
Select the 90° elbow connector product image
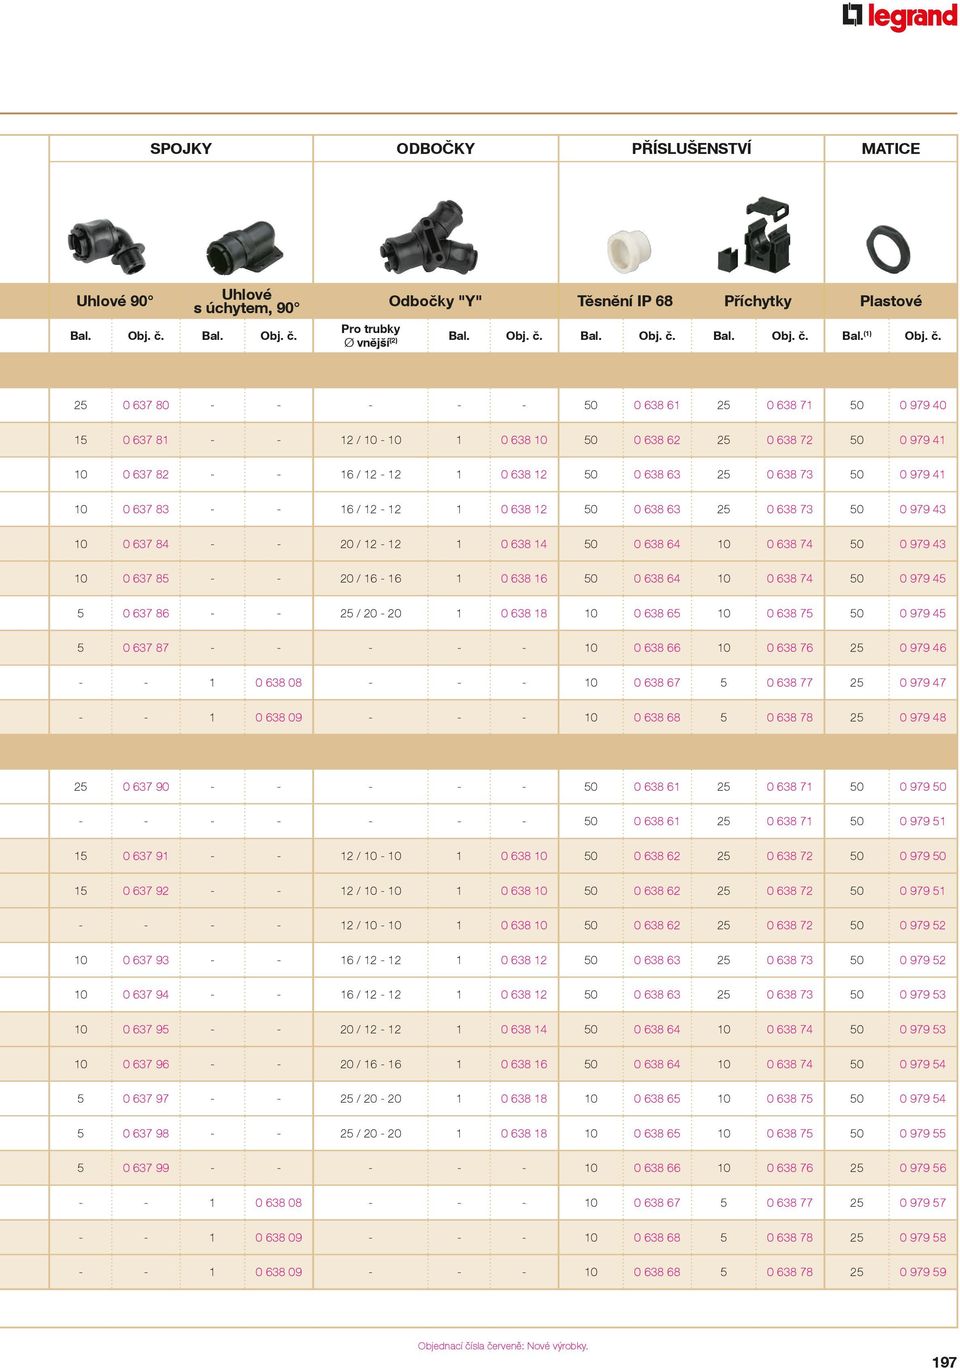108,246
